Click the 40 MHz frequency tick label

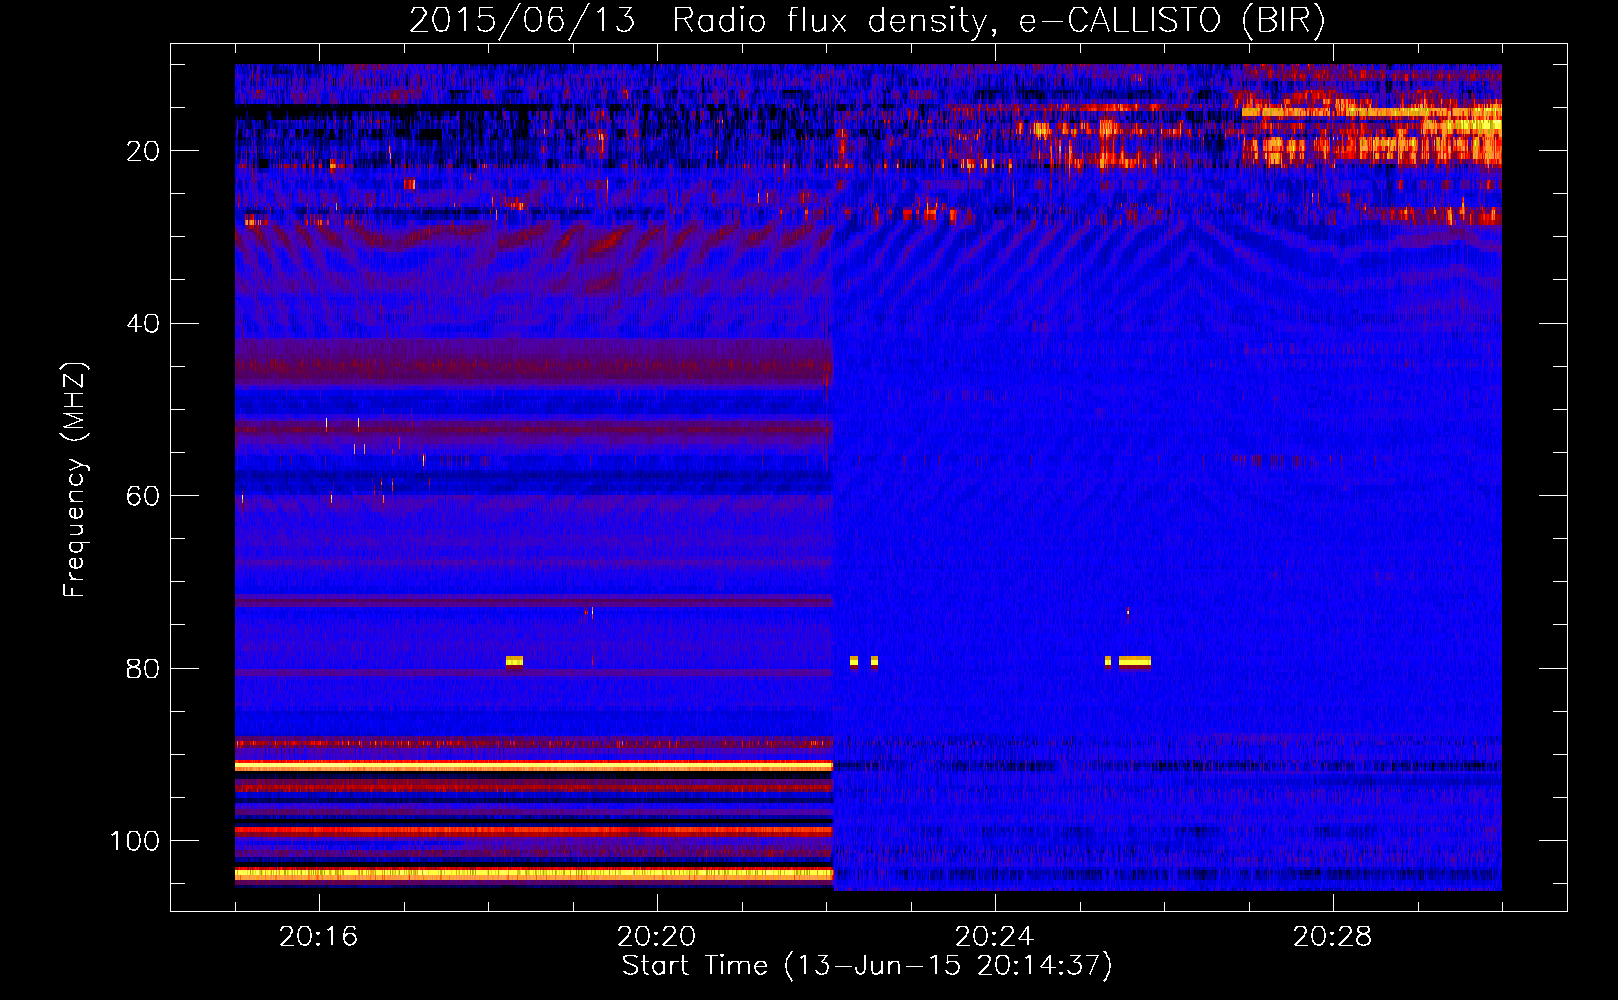pyautogui.click(x=143, y=324)
